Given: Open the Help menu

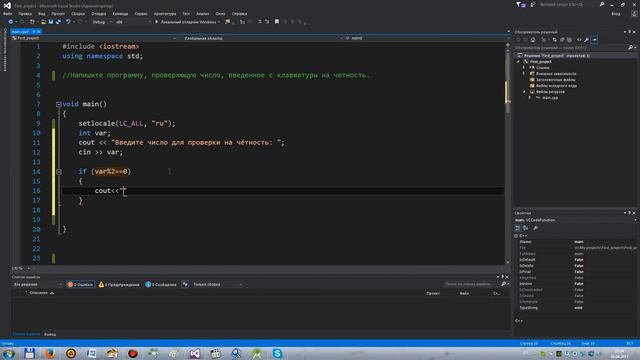Looking at the screenshot, I should (239, 13).
